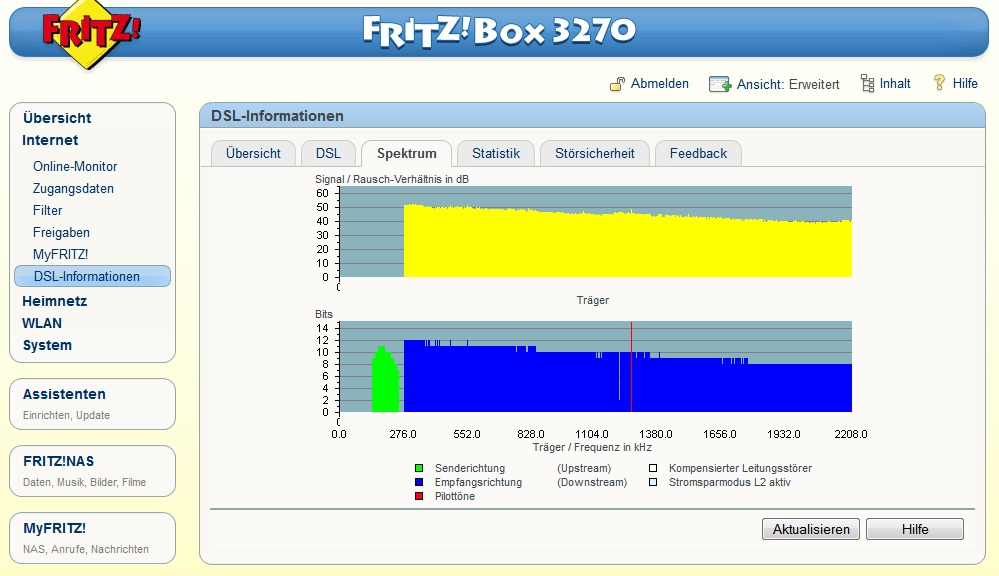Click the green Senderichtung legend swatch

(x=419, y=468)
